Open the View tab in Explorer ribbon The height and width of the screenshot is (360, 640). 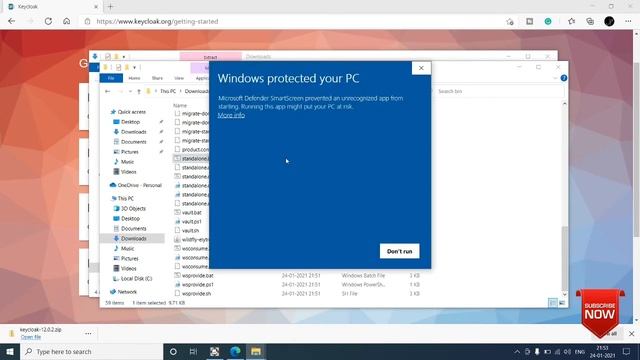tap(179, 78)
